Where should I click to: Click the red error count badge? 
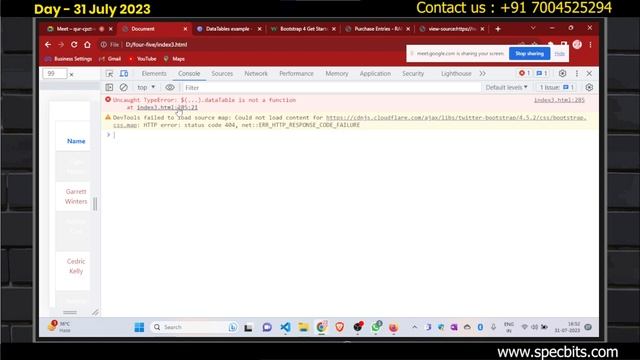pos(524,73)
